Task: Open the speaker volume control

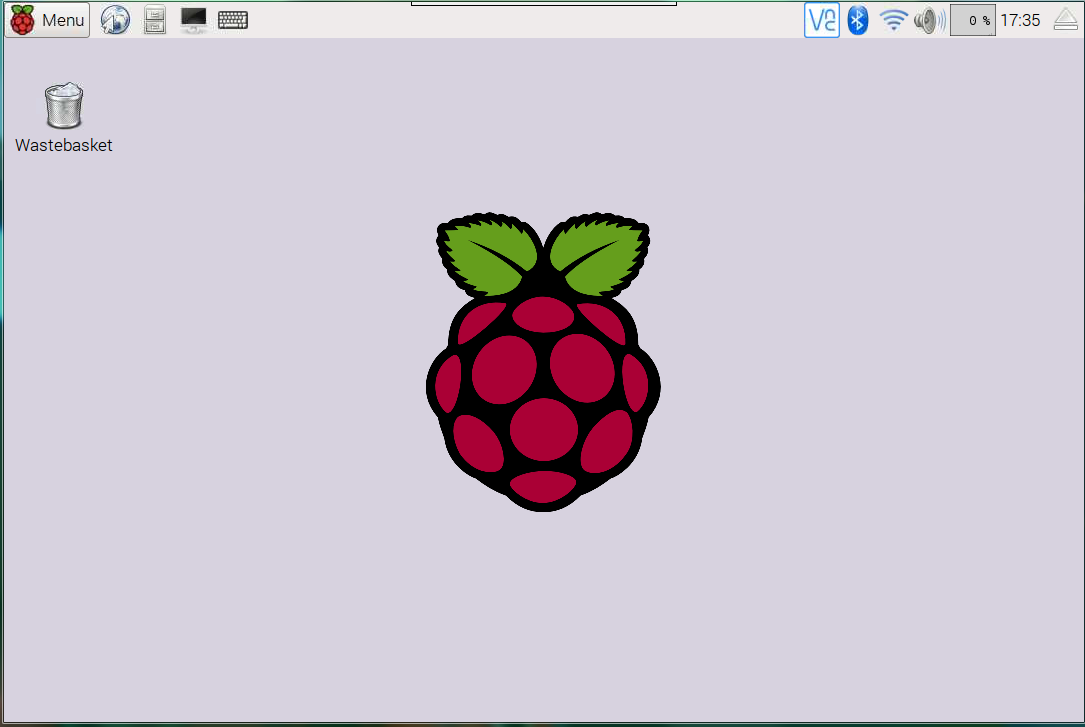Action: point(929,20)
